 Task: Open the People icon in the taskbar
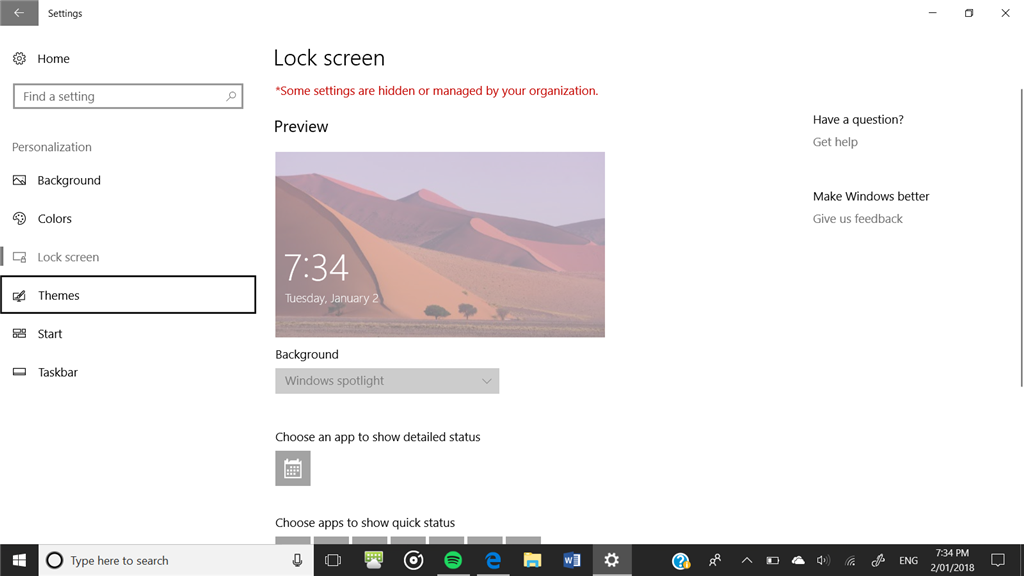click(x=715, y=560)
